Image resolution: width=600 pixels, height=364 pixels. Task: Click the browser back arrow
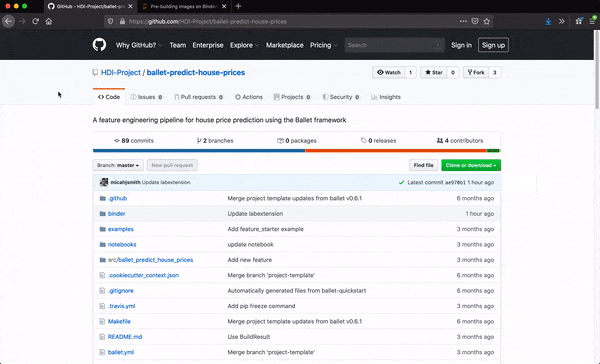pos(8,21)
